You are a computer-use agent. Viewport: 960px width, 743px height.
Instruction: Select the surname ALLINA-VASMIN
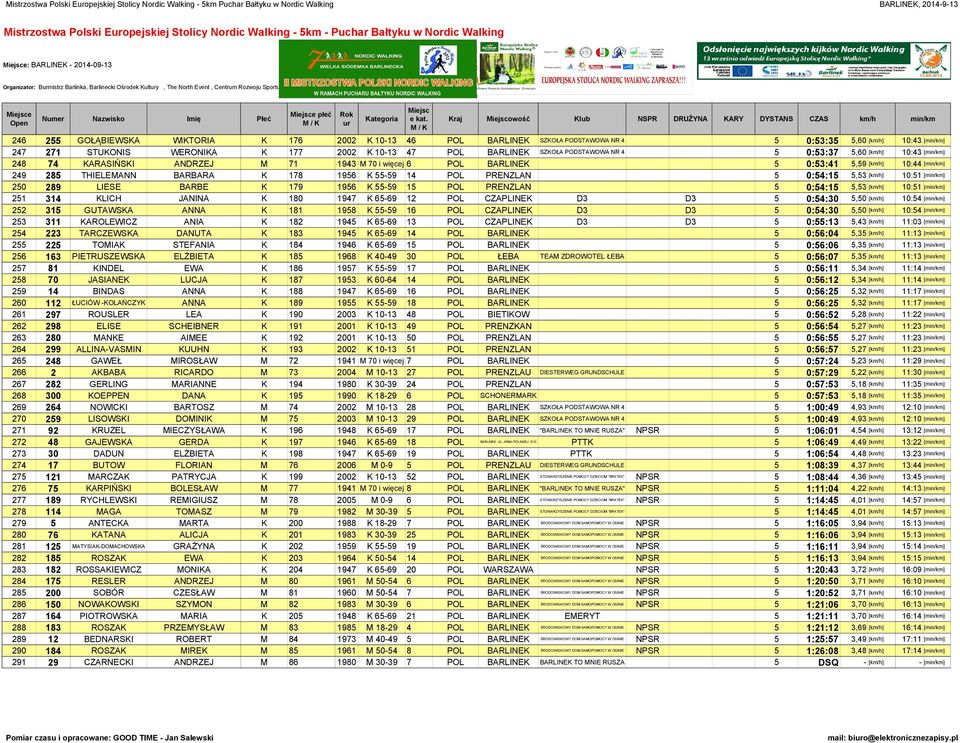(108, 349)
